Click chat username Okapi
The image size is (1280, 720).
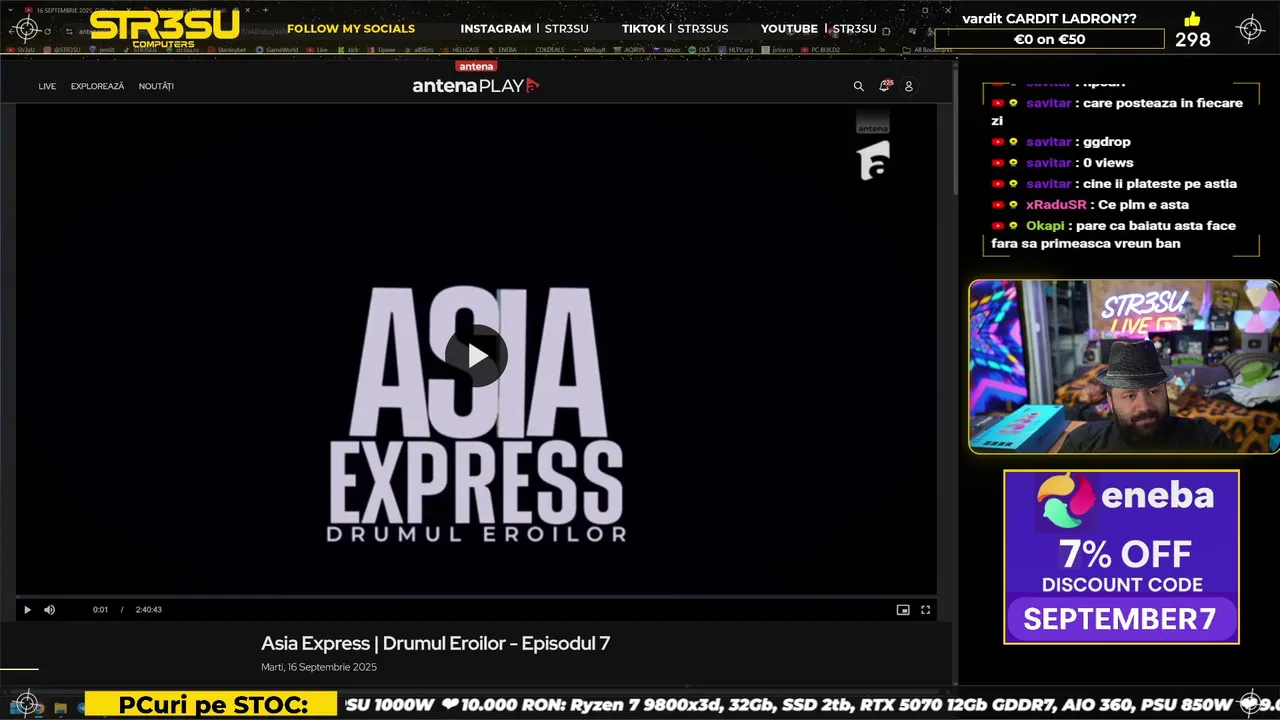[x=1045, y=226]
